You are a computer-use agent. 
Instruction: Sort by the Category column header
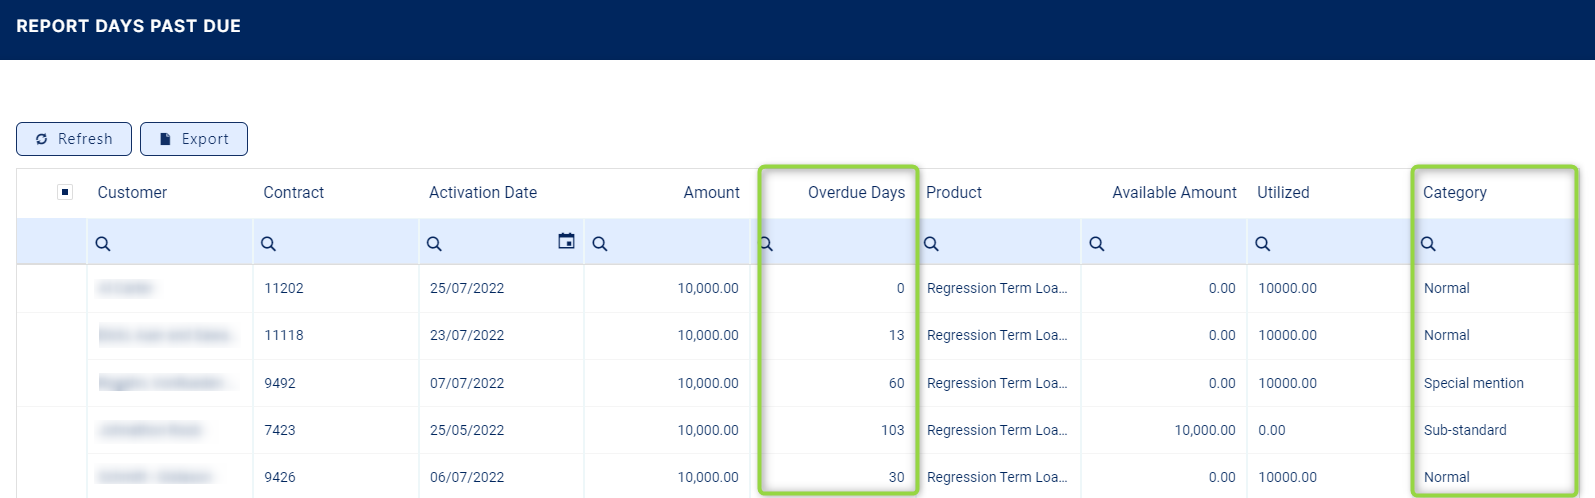point(1454,192)
